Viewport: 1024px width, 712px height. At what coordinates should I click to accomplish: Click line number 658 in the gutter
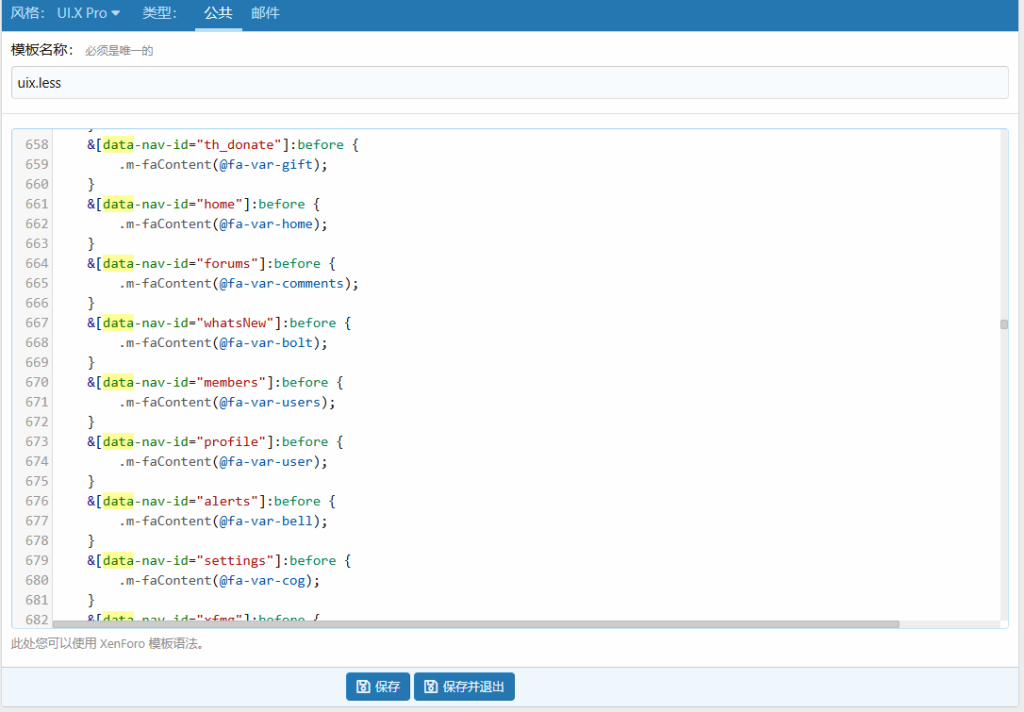[36, 145]
